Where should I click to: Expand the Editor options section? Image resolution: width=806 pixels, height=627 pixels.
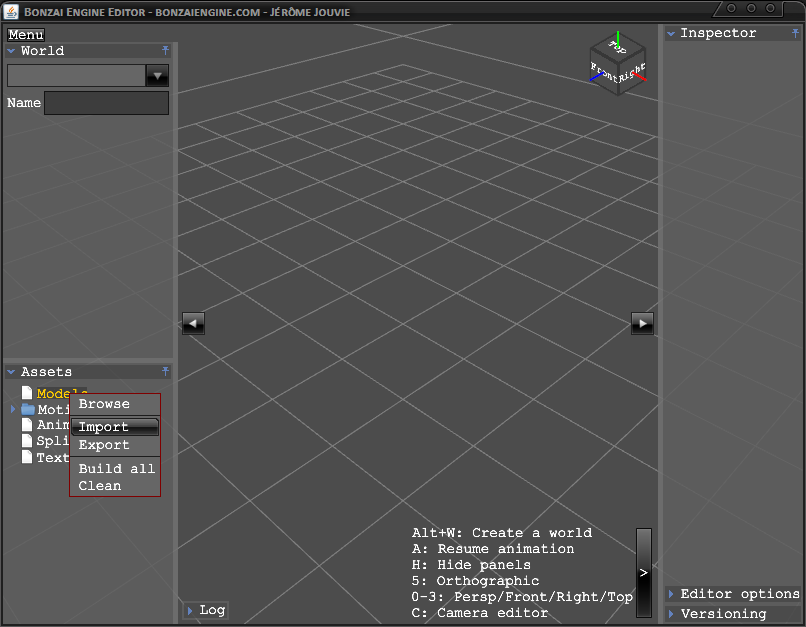(733, 594)
